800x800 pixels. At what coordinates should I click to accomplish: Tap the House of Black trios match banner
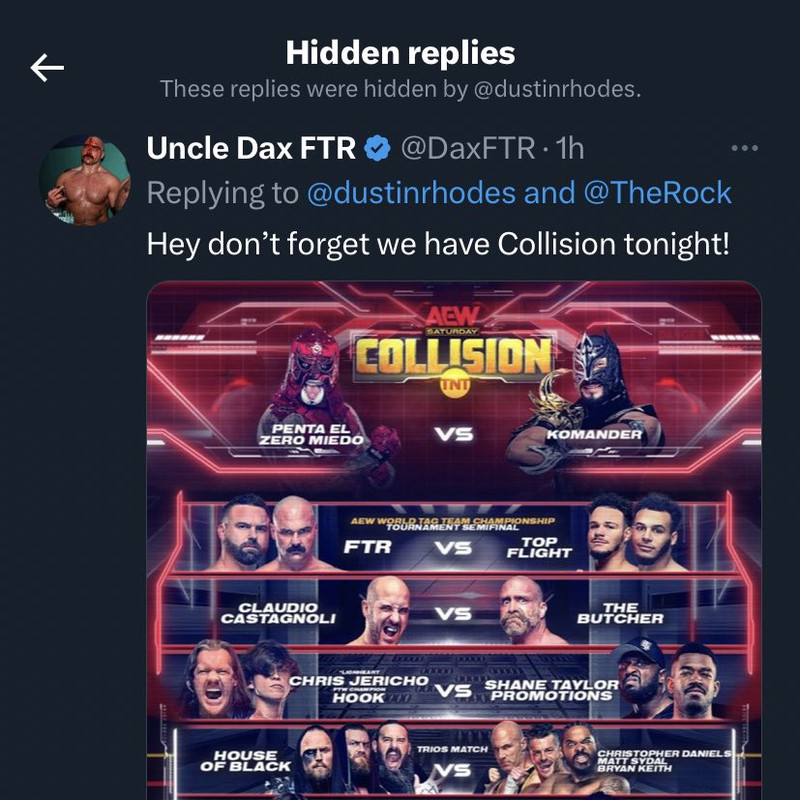tap(453, 760)
